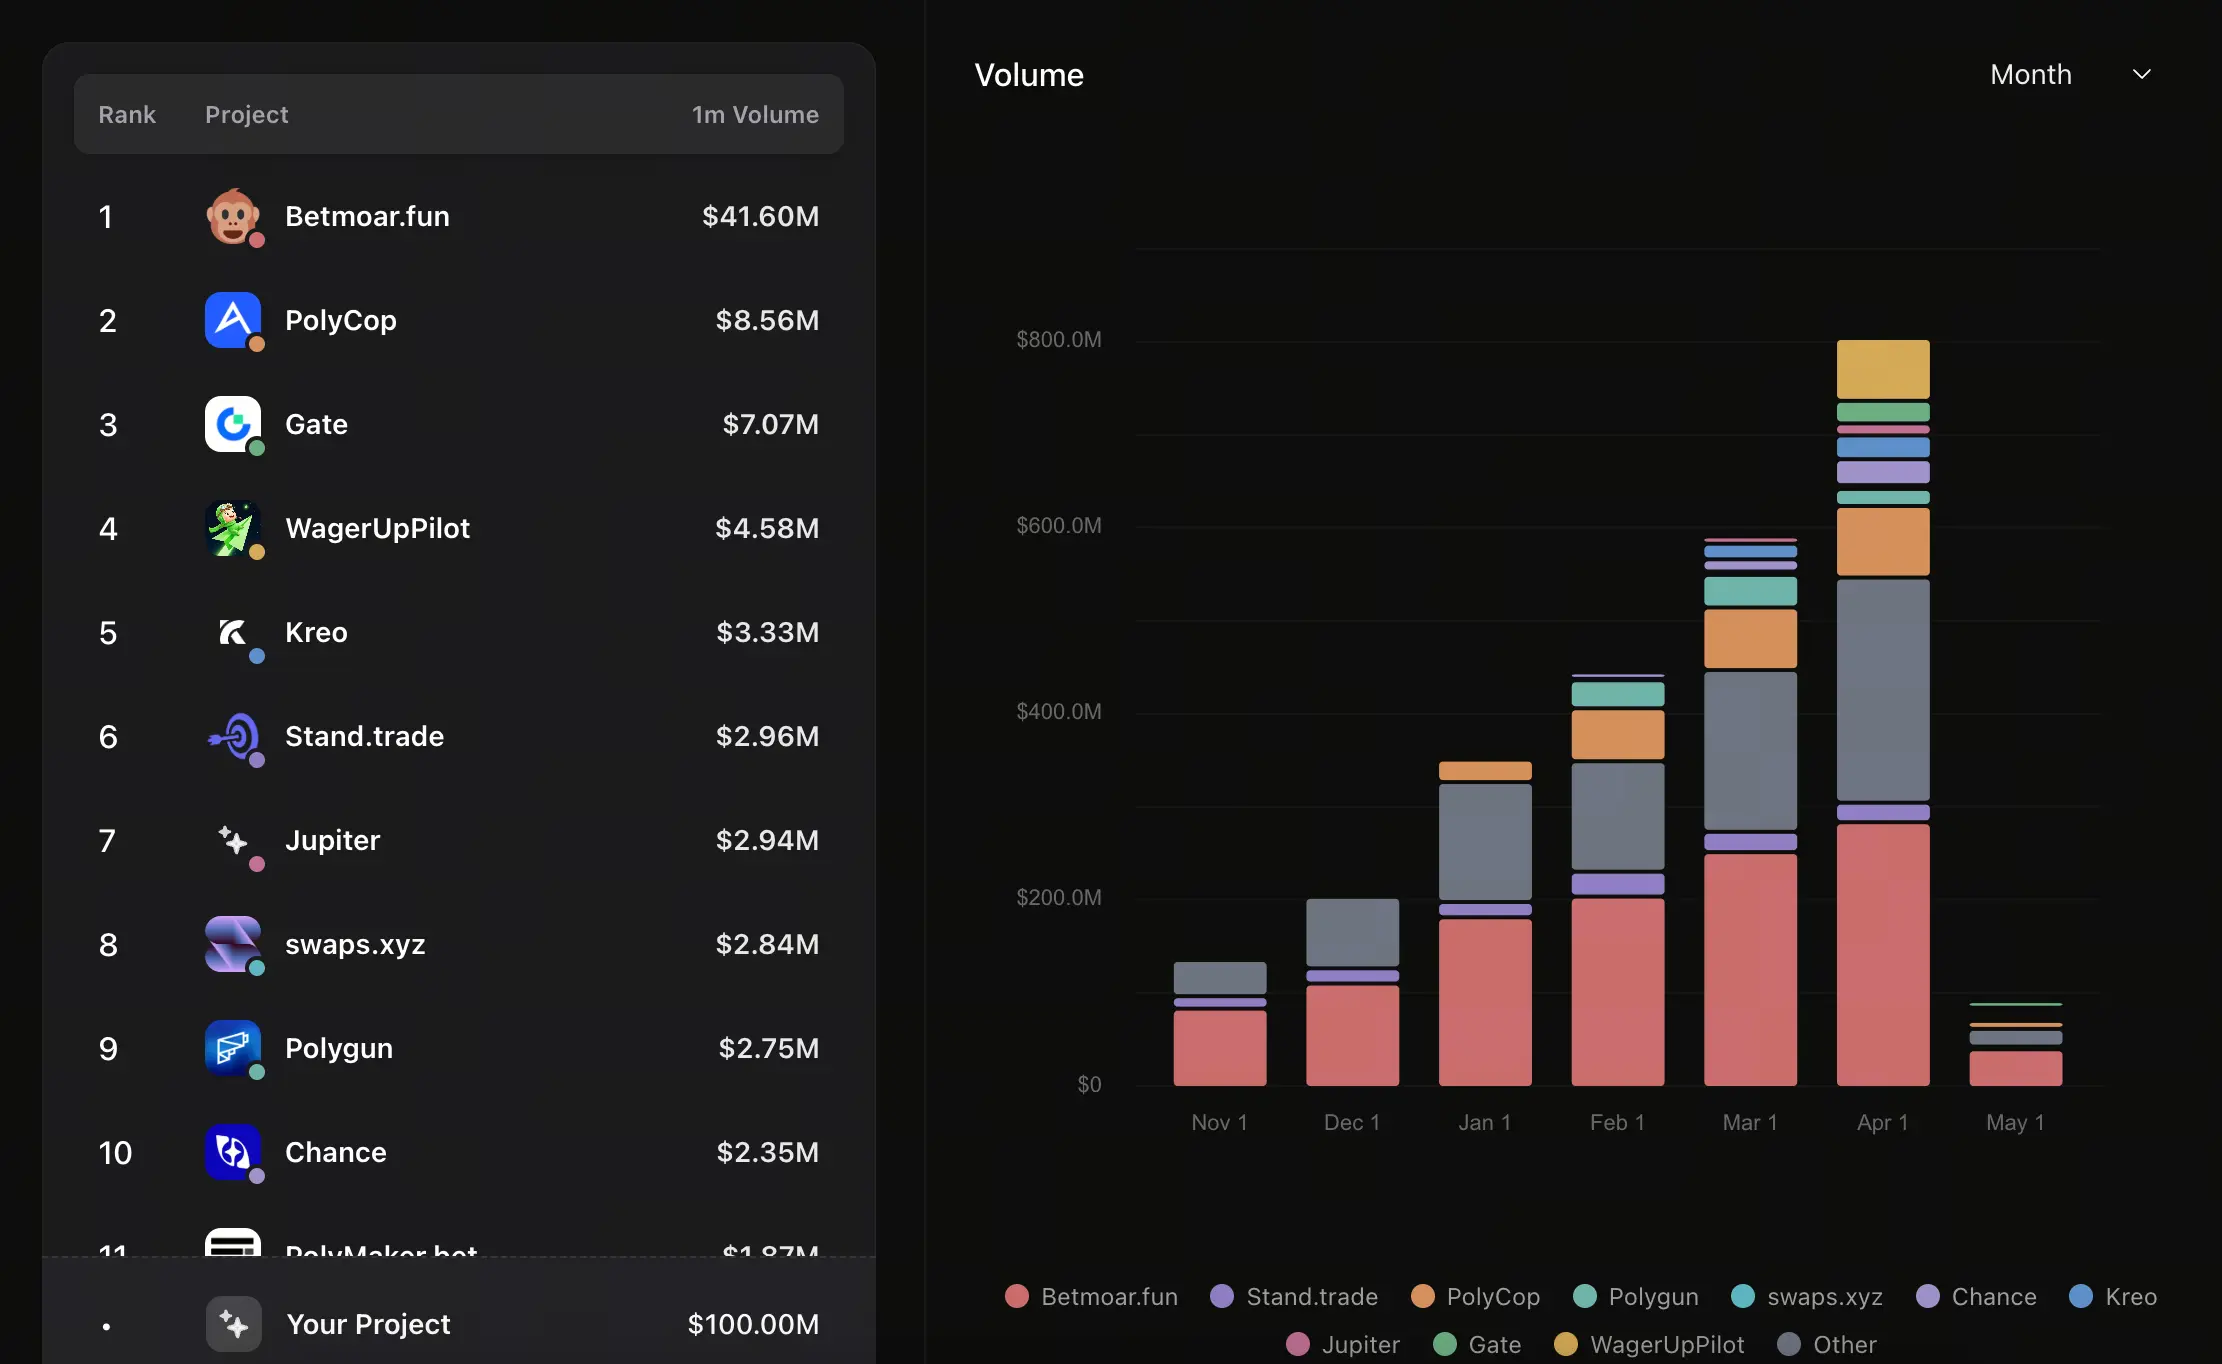Click the Chance logo icon
The image size is (2222, 1364).
click(x=233, y=1152)
